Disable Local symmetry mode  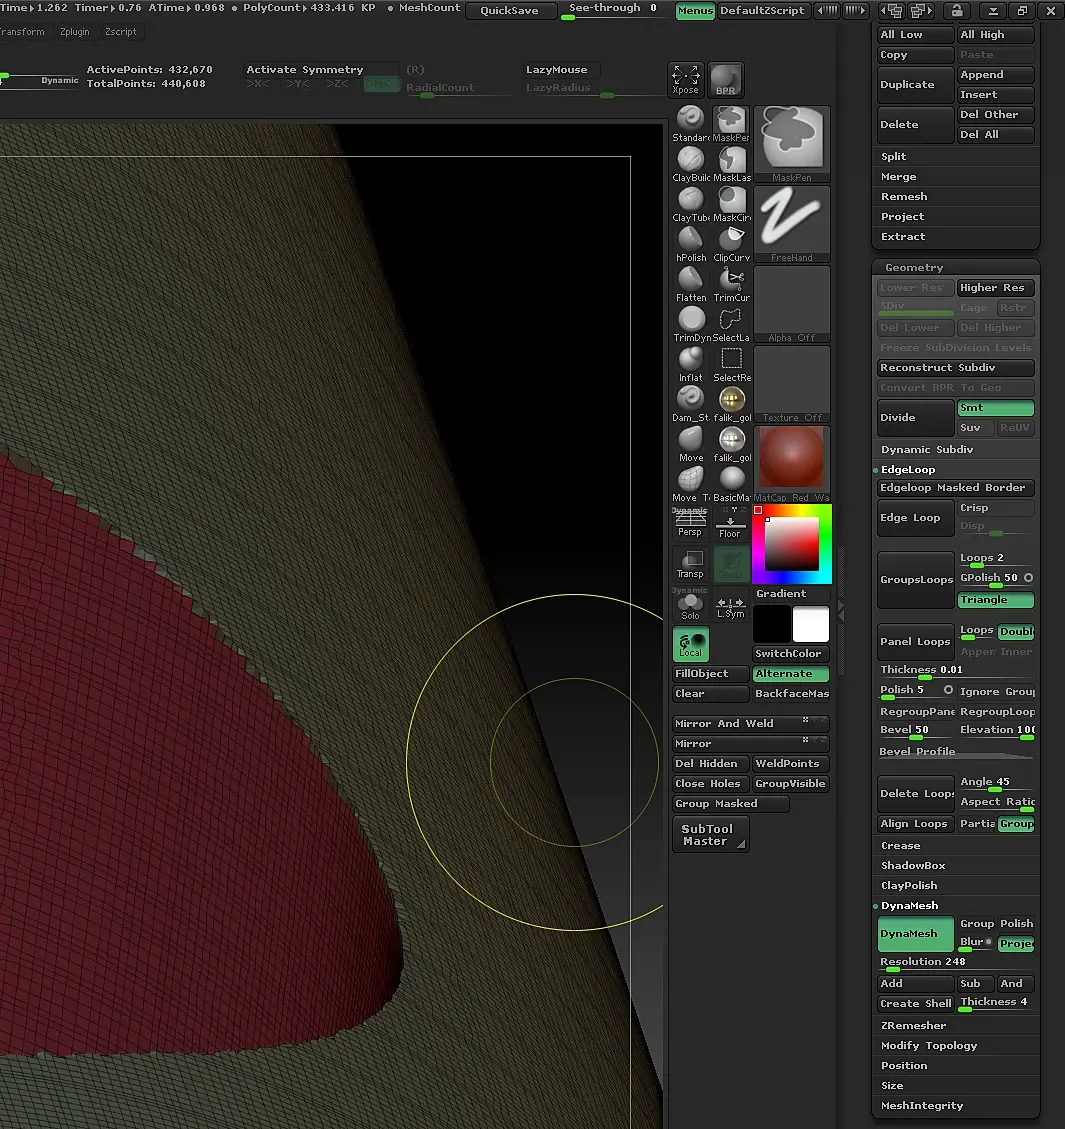point(690,644)
